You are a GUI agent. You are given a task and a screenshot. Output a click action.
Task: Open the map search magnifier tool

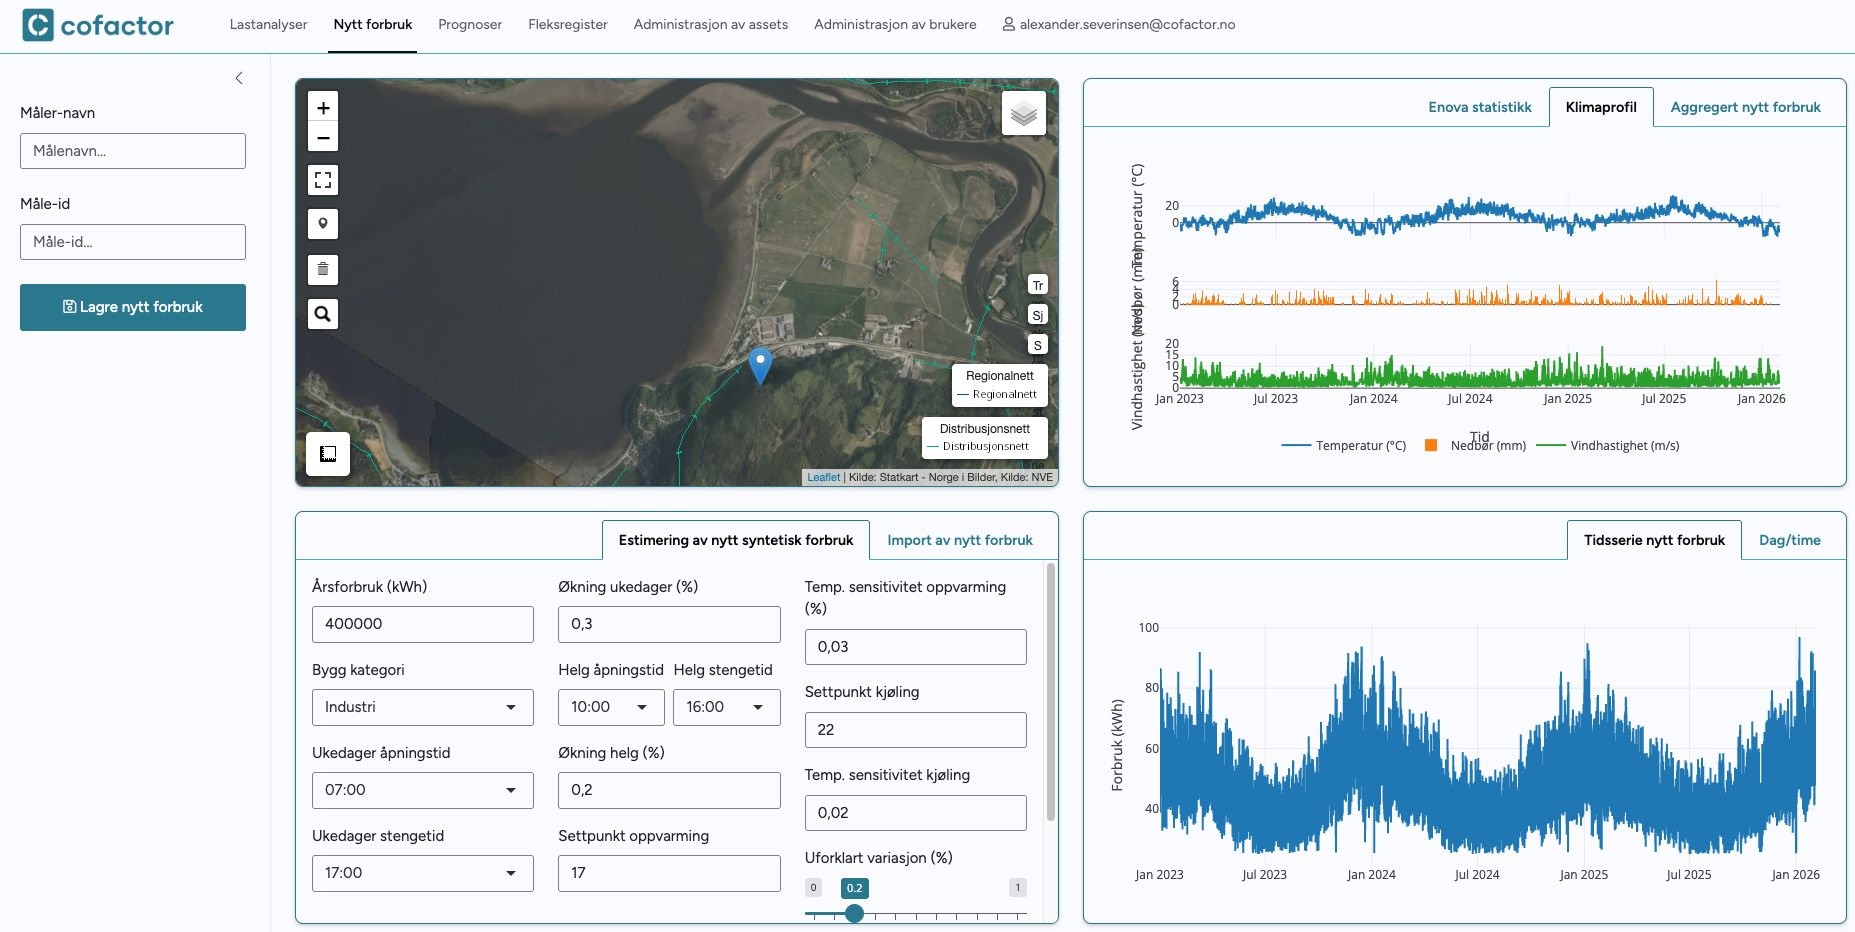pyautogui.click(x=323, y=314)
